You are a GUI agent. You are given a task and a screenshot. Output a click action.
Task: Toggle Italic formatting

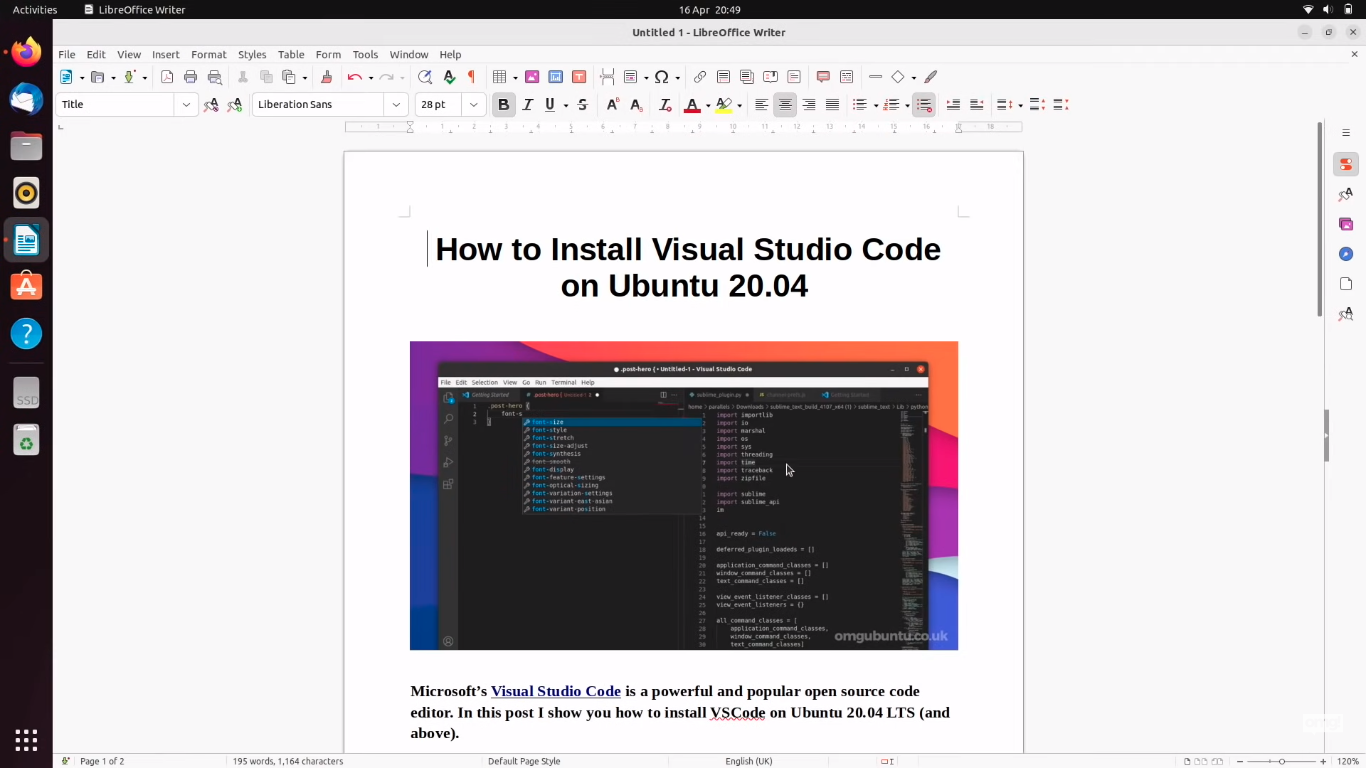[x=528, y=105]
